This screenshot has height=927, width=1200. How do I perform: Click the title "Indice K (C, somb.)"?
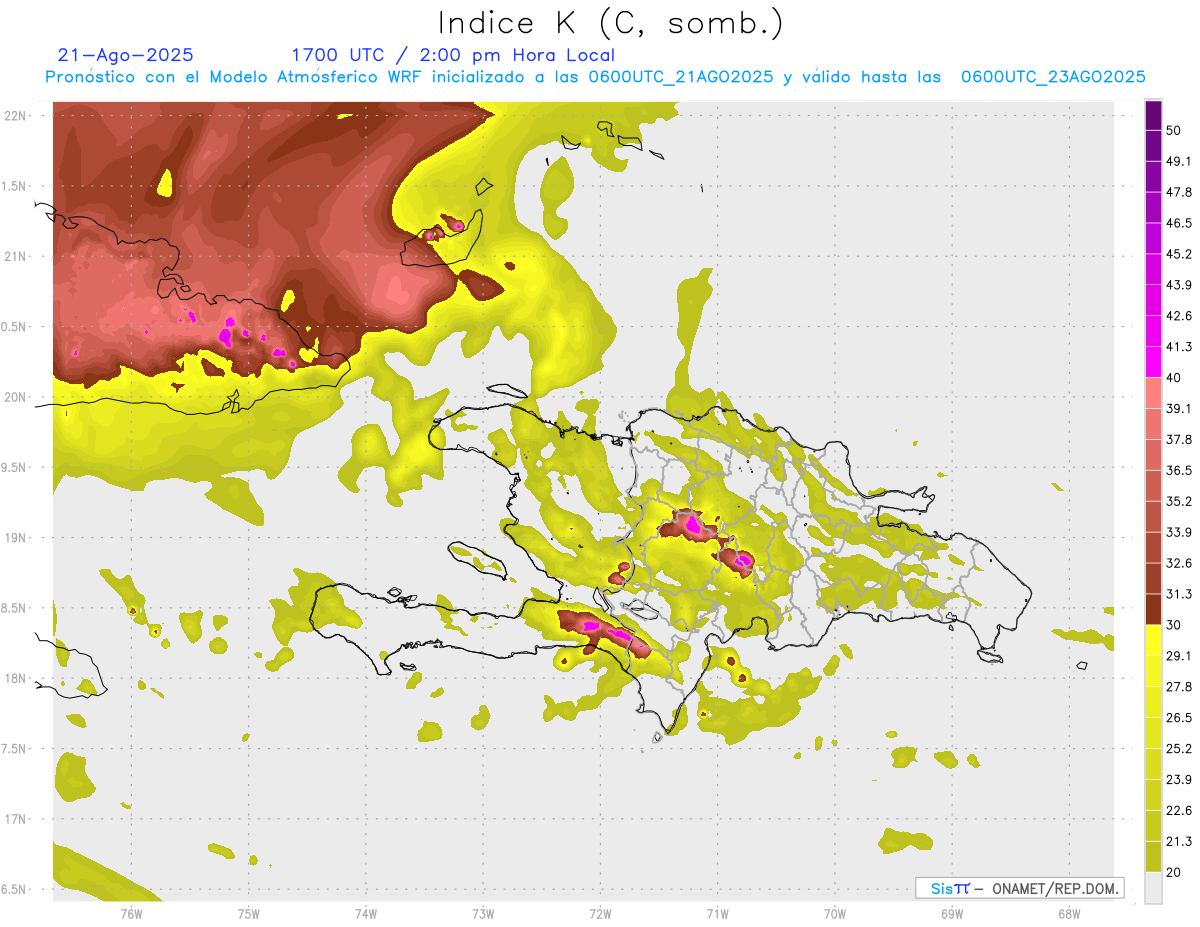click(x=610, y=23)
